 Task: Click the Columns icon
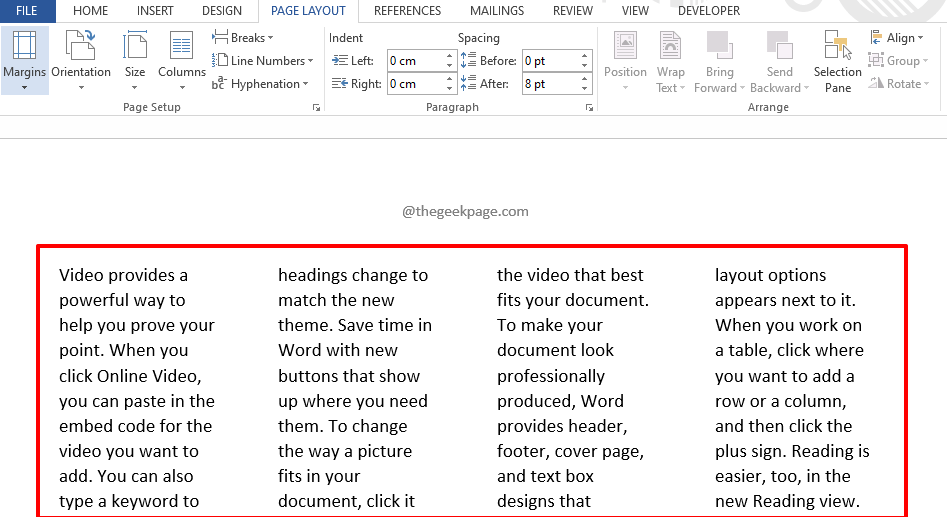point(181,46)
